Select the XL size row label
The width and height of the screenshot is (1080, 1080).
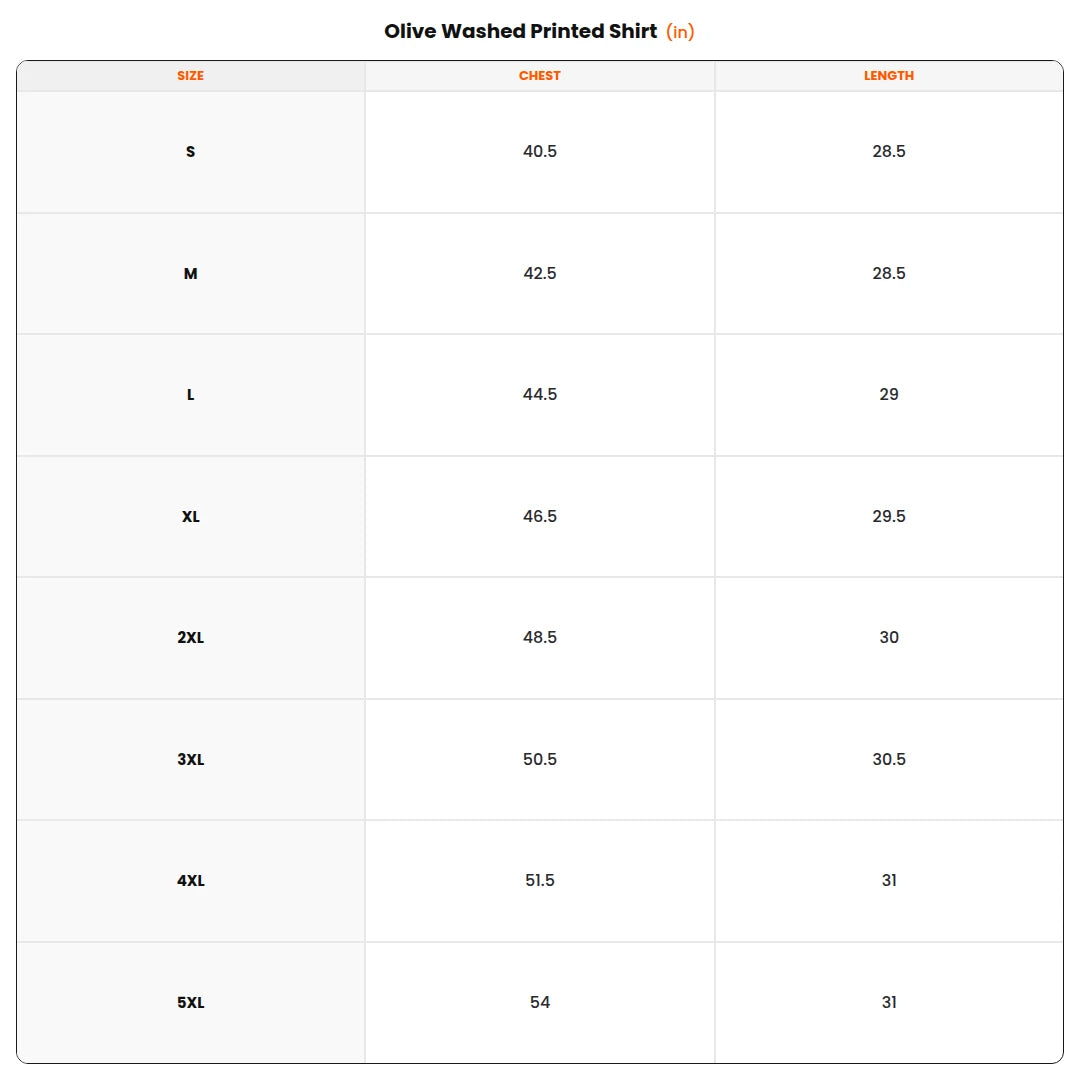coord(190,517)
